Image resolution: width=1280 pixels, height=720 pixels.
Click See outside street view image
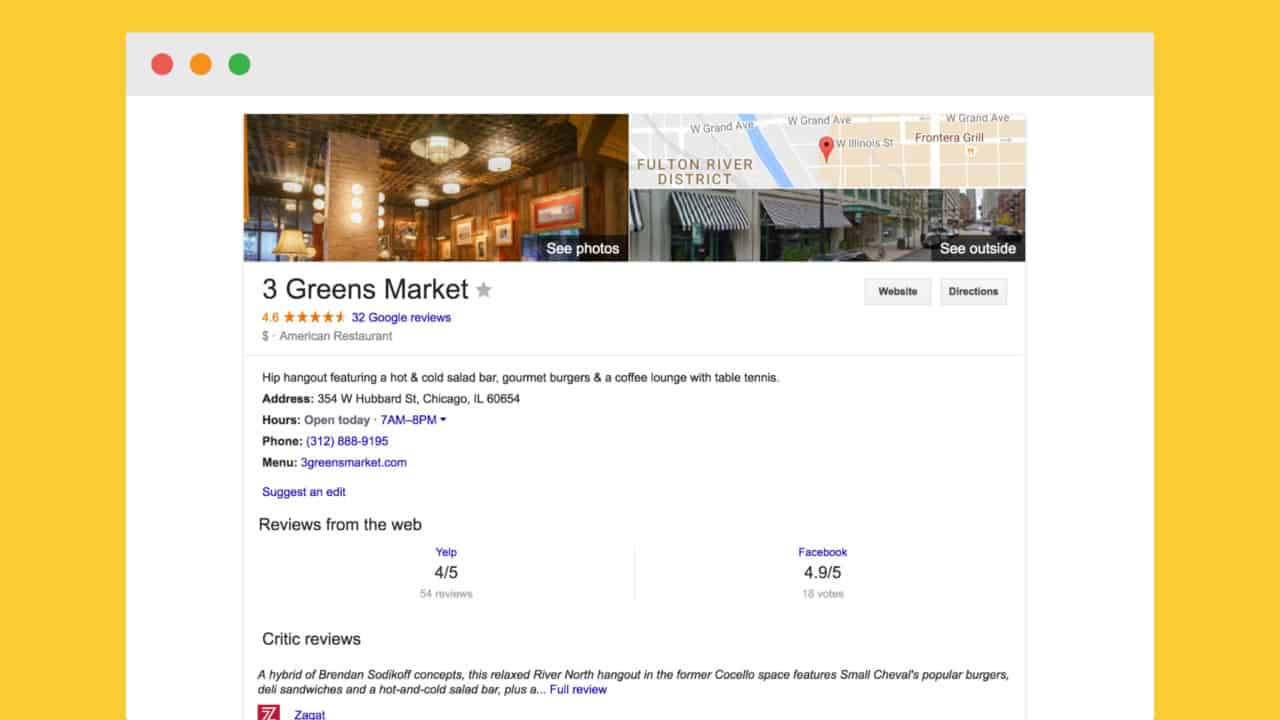[x=977, y=248]
